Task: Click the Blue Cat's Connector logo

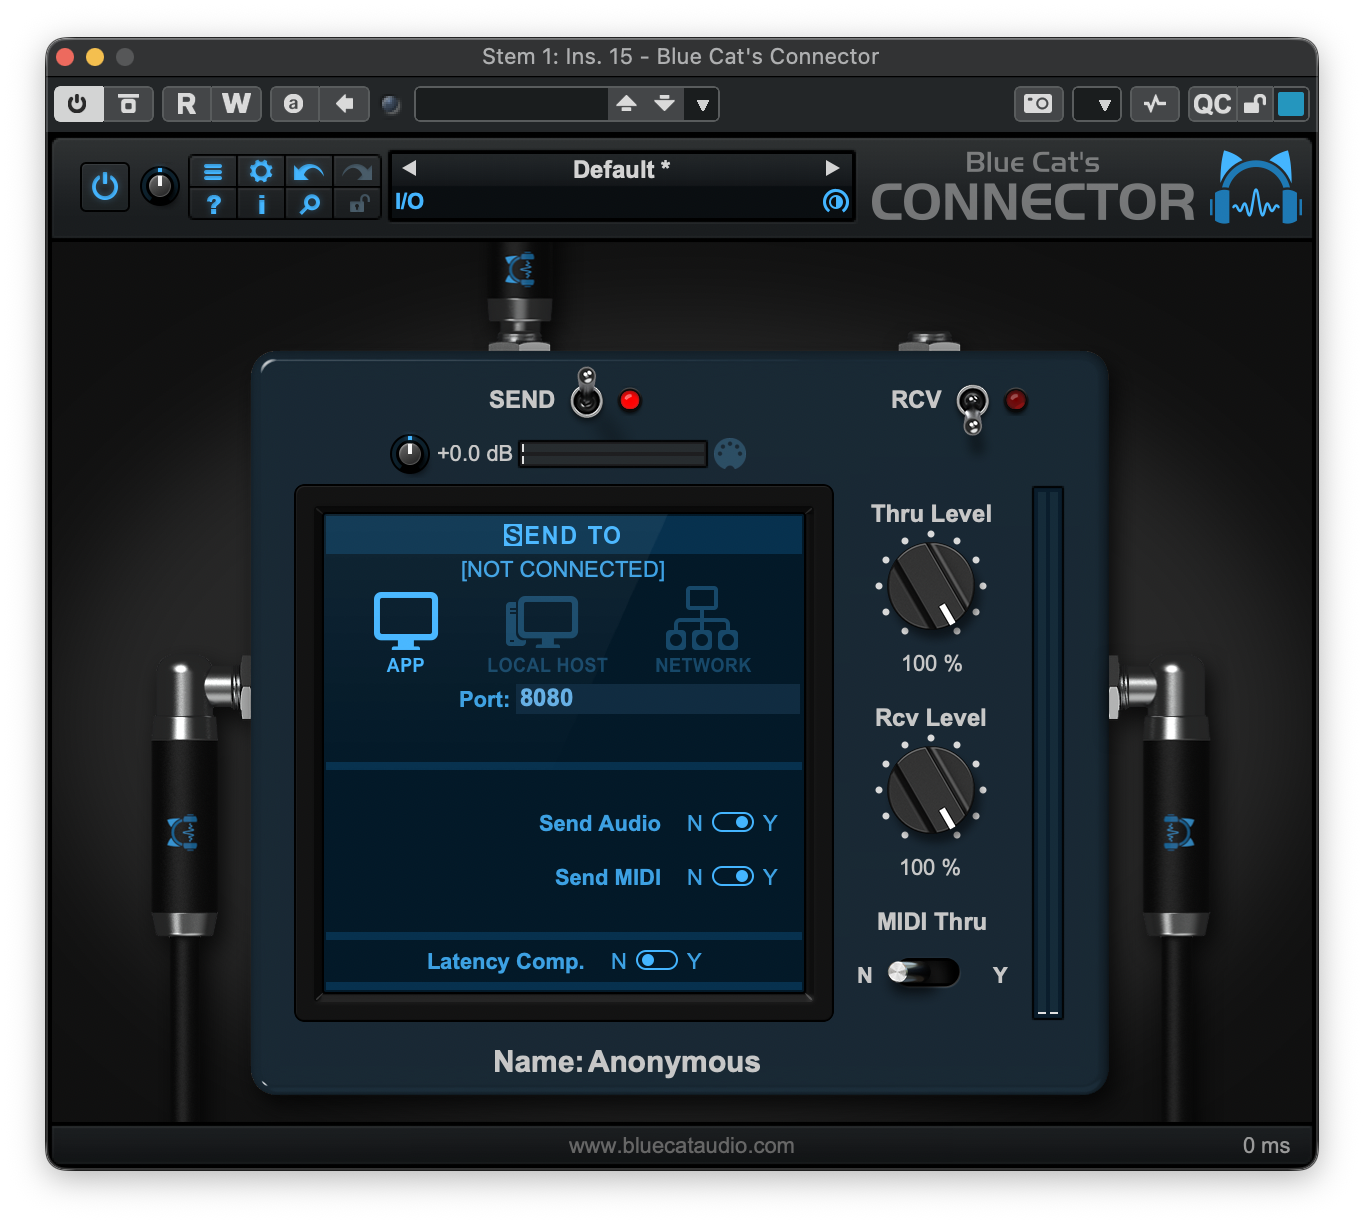Action: click(1086, 188)
